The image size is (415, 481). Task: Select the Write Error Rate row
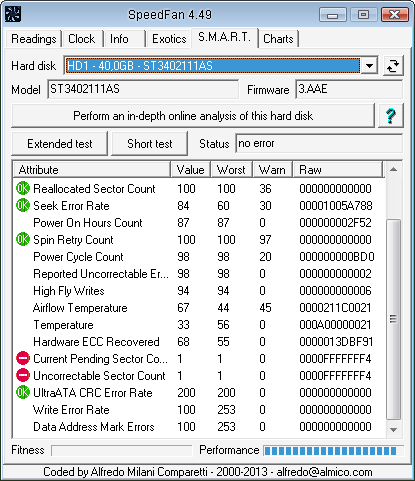click(199, 410)
